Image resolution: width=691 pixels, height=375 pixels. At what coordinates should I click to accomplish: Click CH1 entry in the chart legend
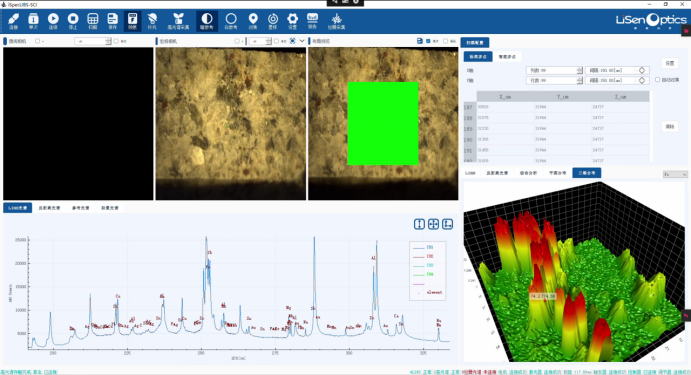[x=424, y=247]
